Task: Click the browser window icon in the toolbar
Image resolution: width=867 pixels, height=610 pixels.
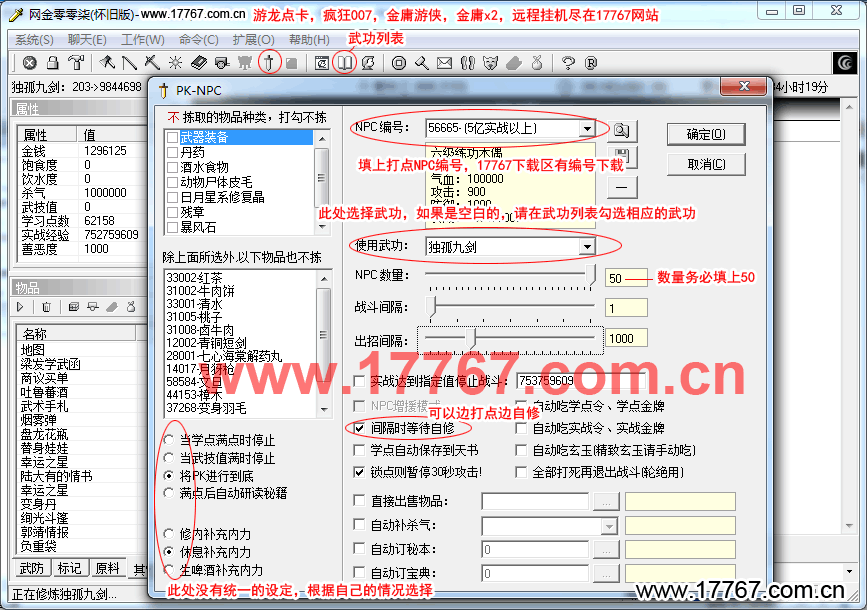Action: click(x=322, y=63)
